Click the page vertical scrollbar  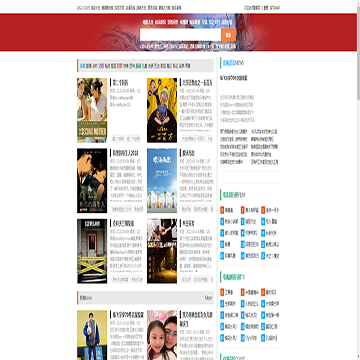tap(358, 180)
